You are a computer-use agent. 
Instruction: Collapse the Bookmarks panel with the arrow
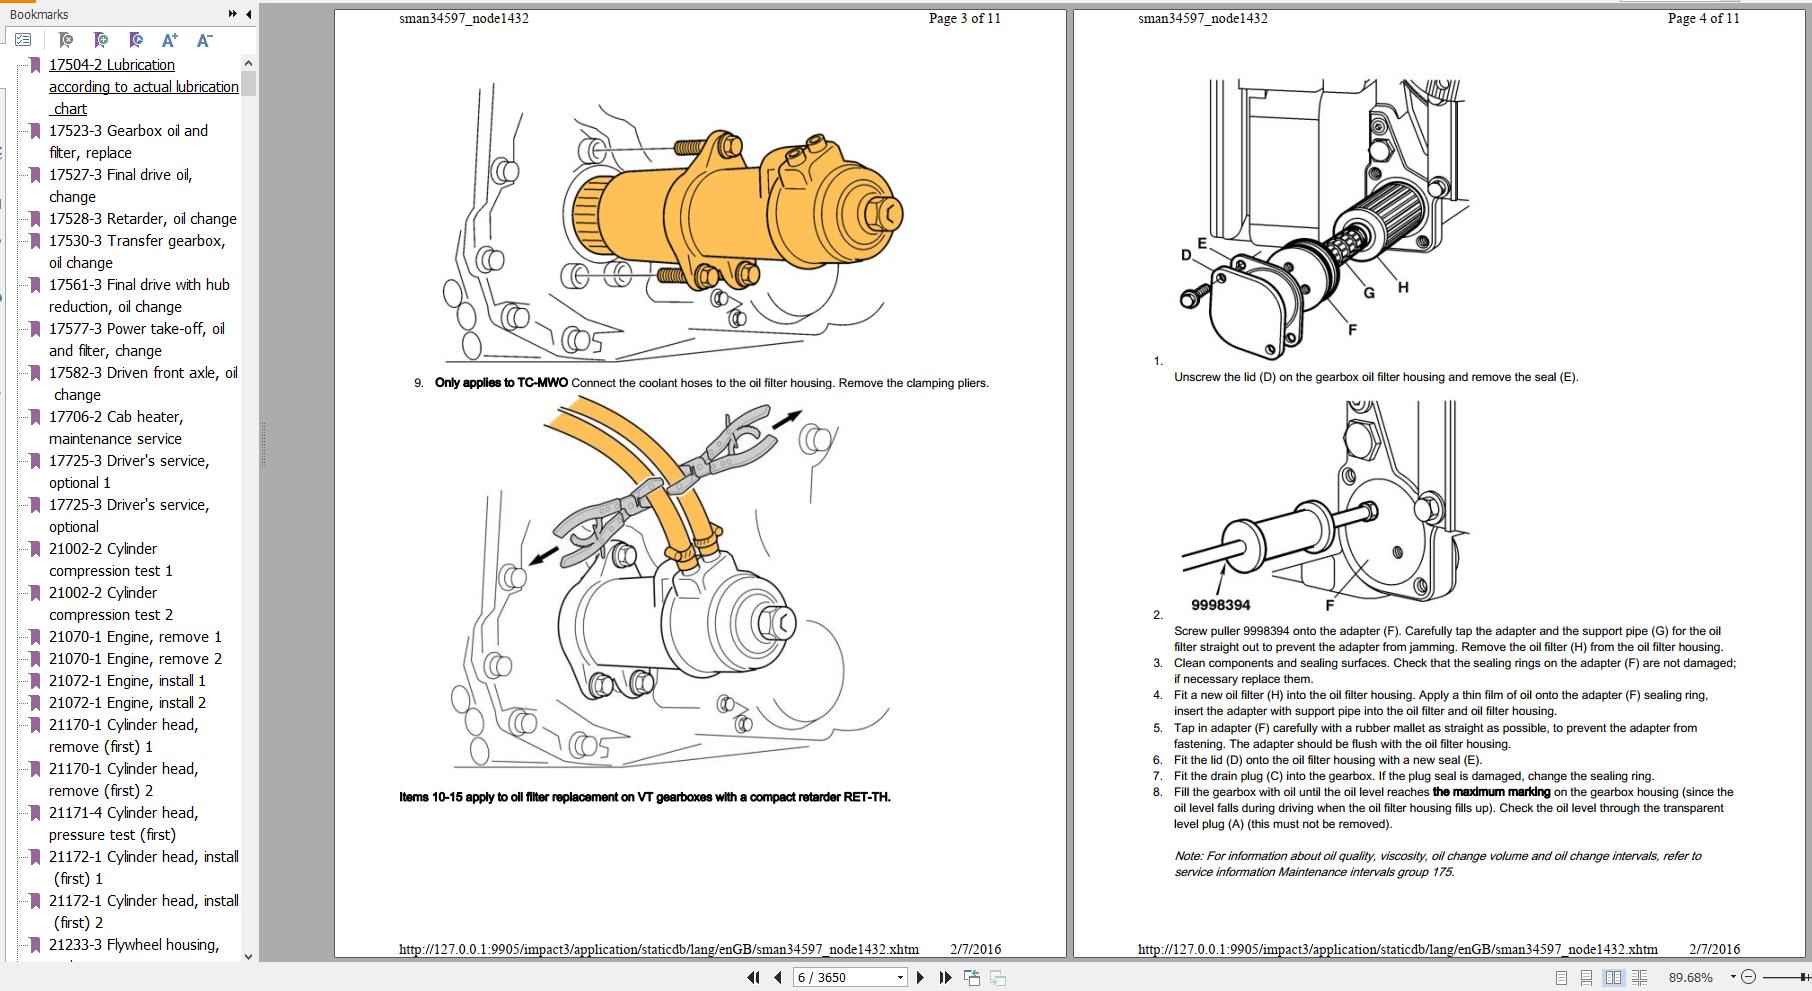coord(248,14)
